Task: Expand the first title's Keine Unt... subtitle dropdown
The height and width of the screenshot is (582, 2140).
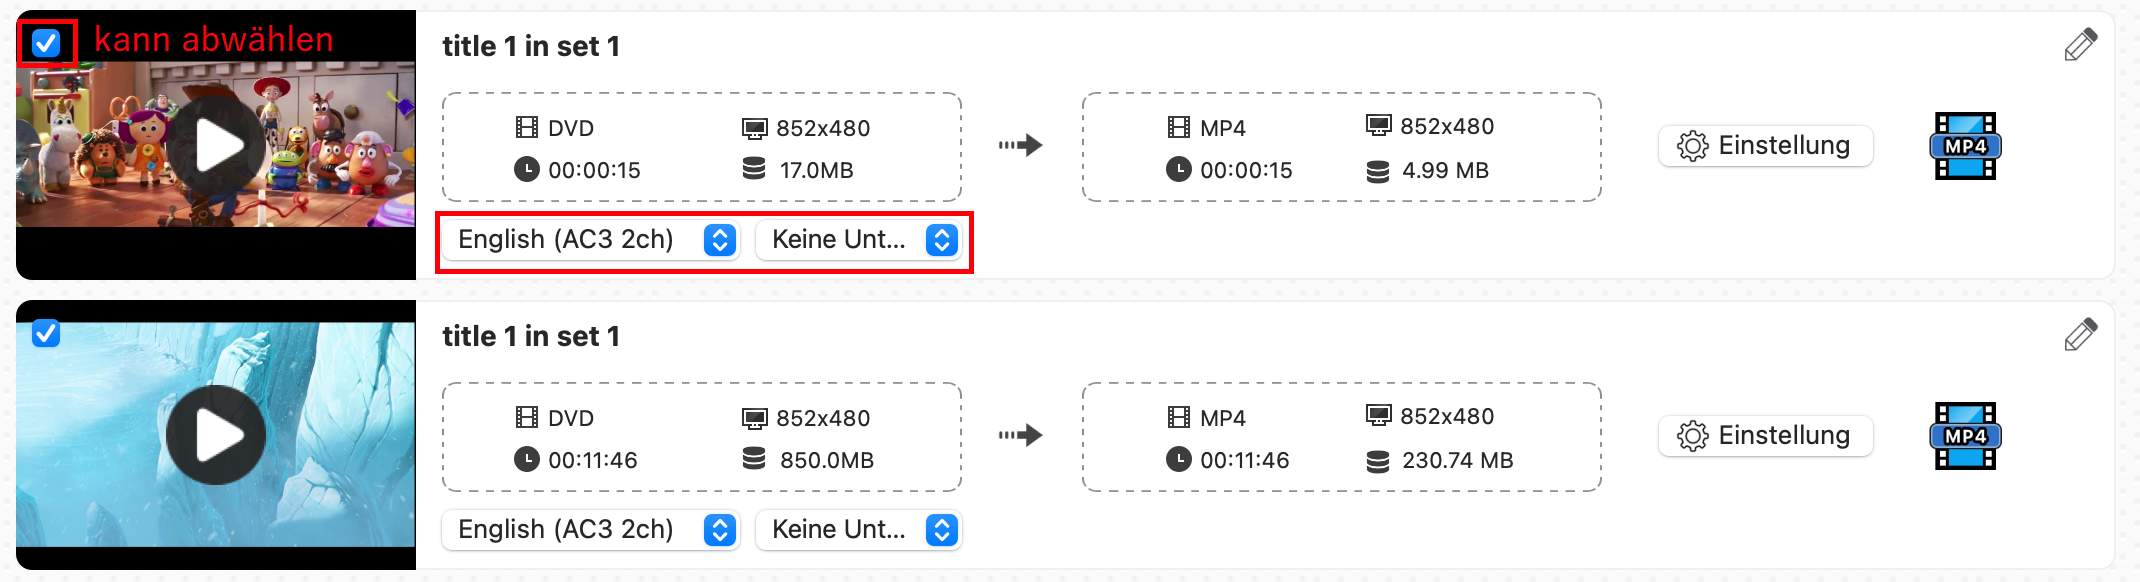Action: click(858, 240)
